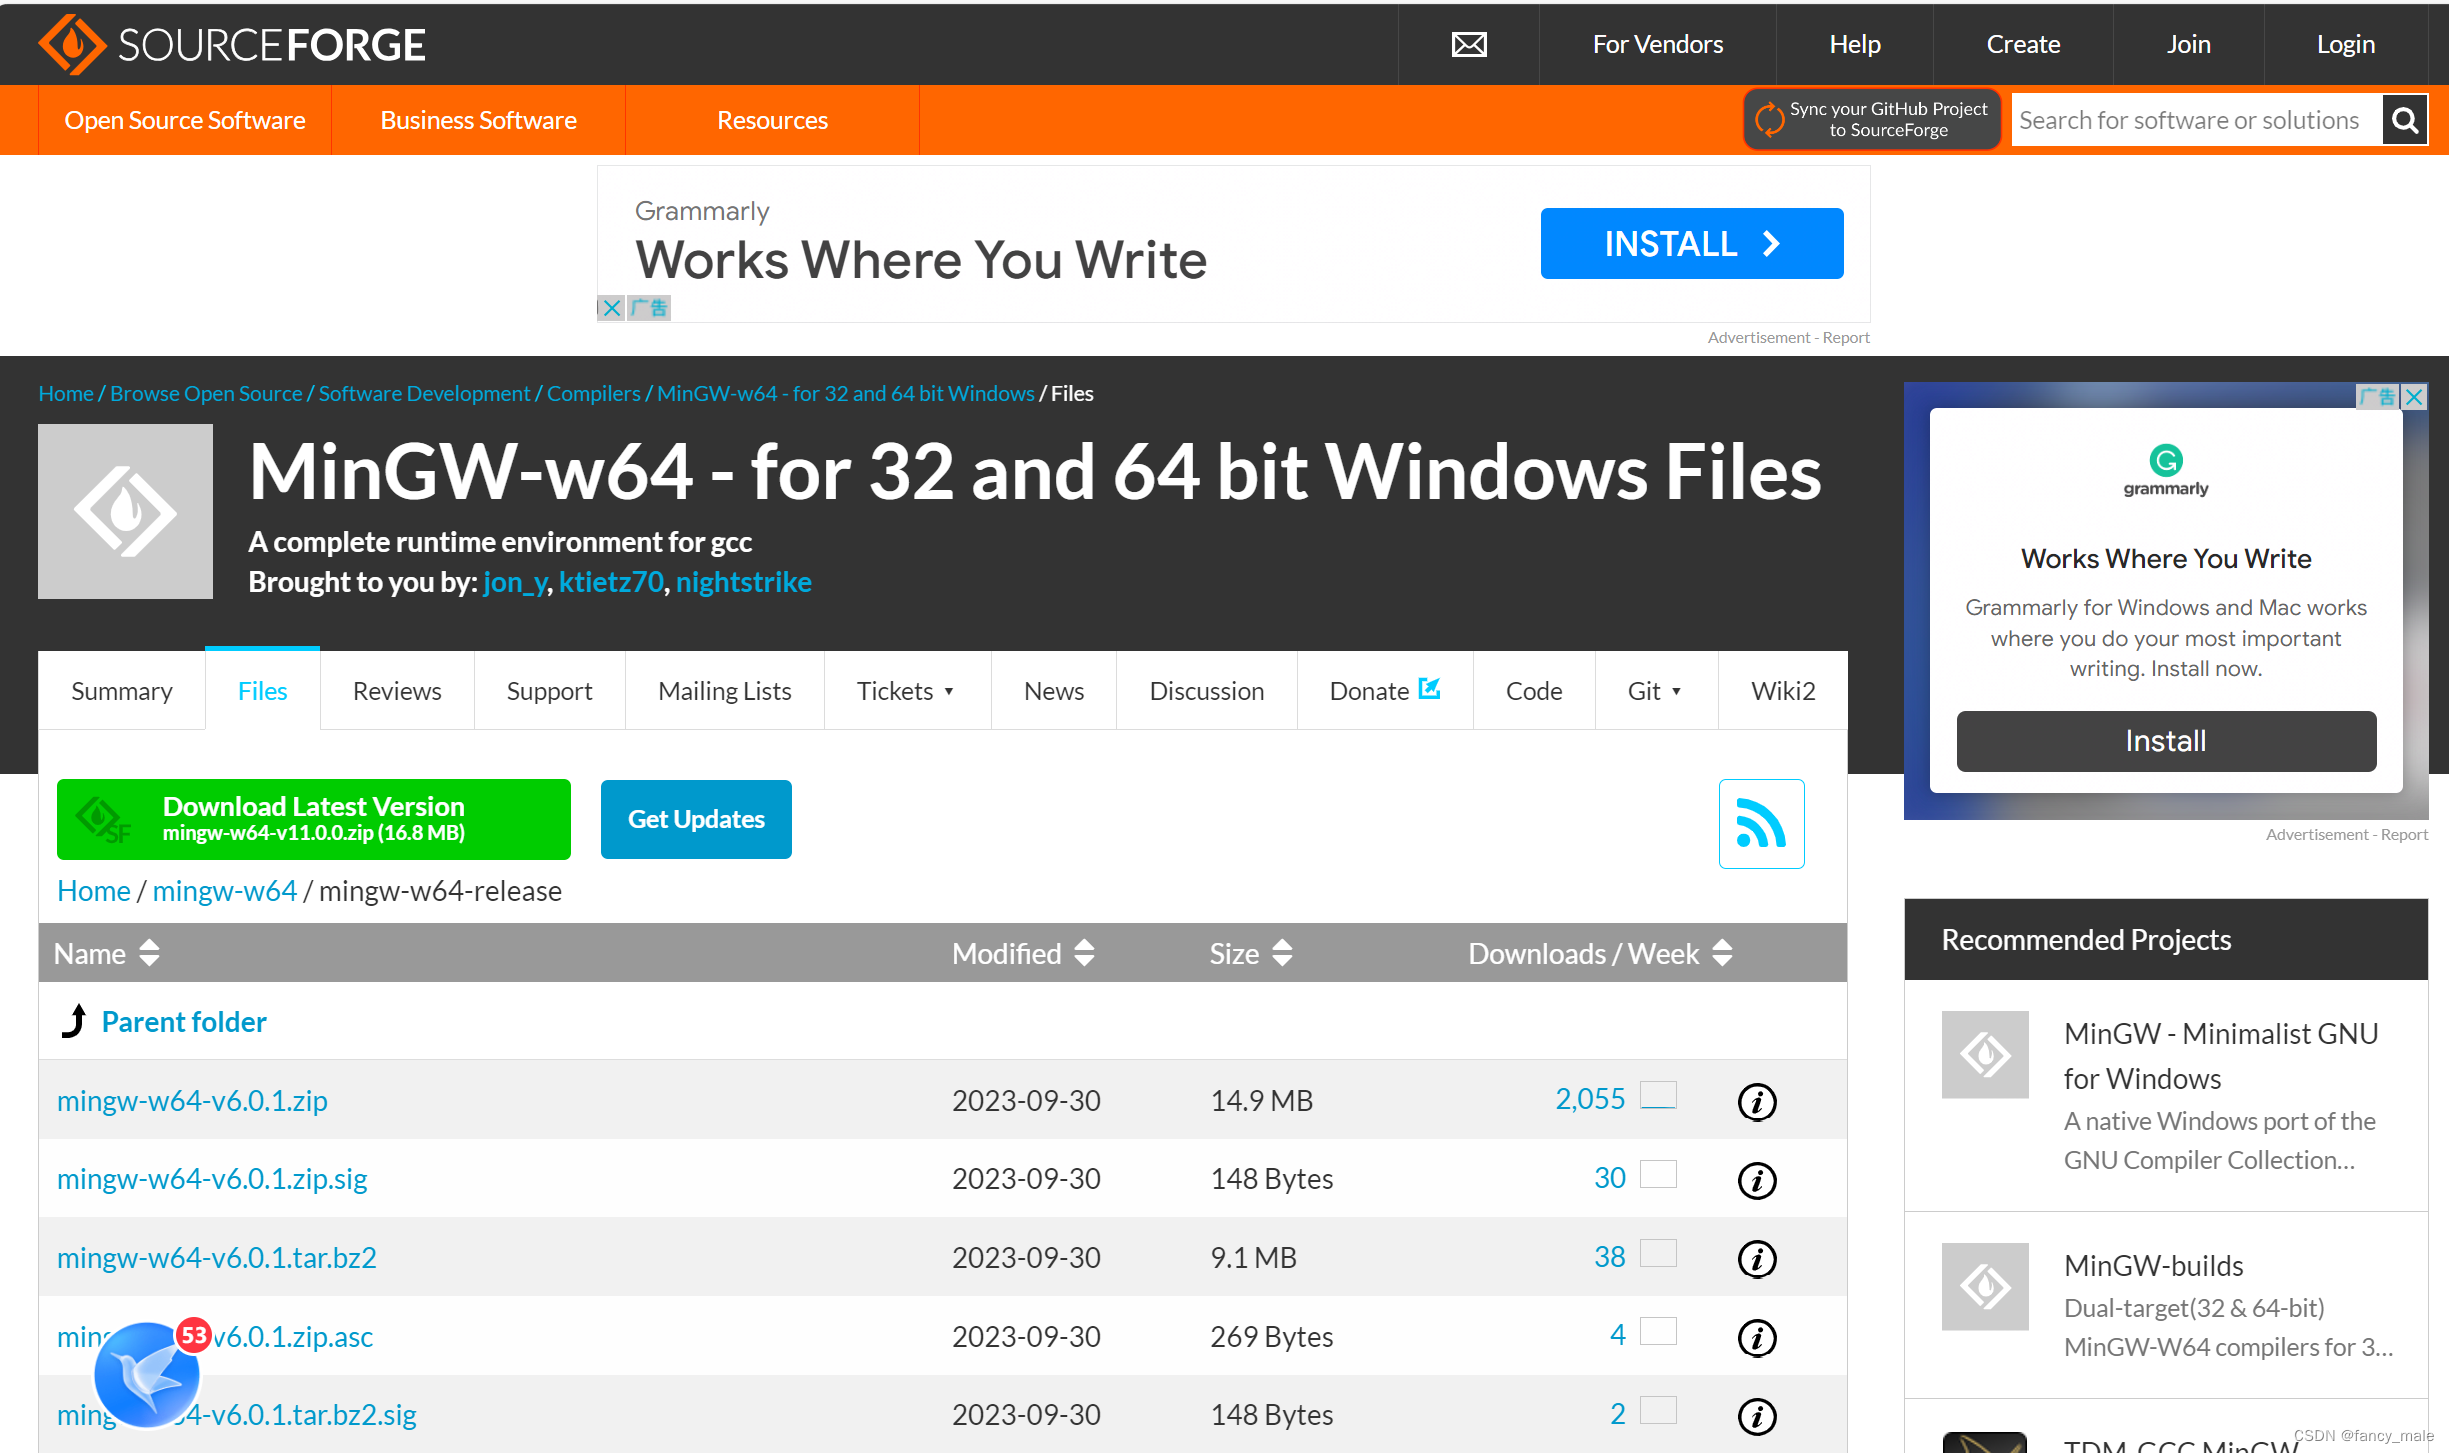This screenshot has width=2449, height=1453.
Task: Show info for v6.0.1.tar.bz2.sig file
Action: pyautogui.click(x=1757, y=1415)
